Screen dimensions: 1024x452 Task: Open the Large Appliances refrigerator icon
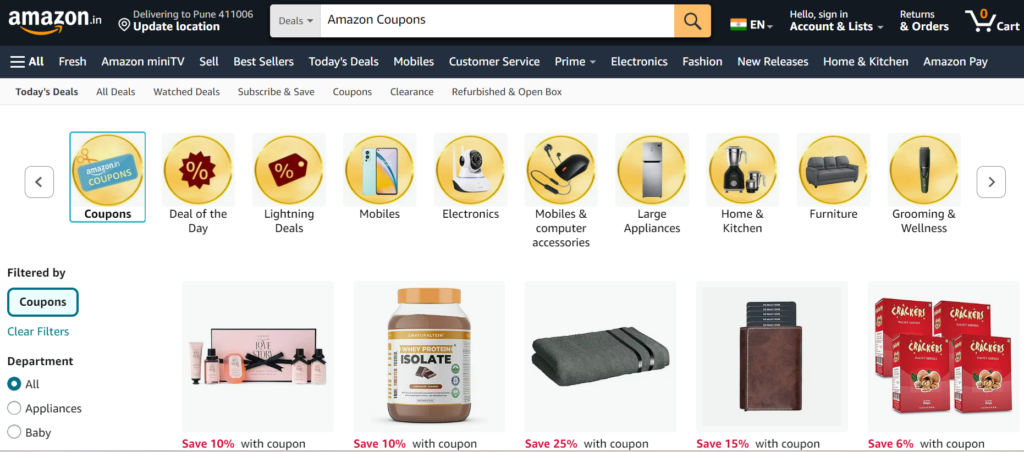pyautogui.click(x=652, y=170)
